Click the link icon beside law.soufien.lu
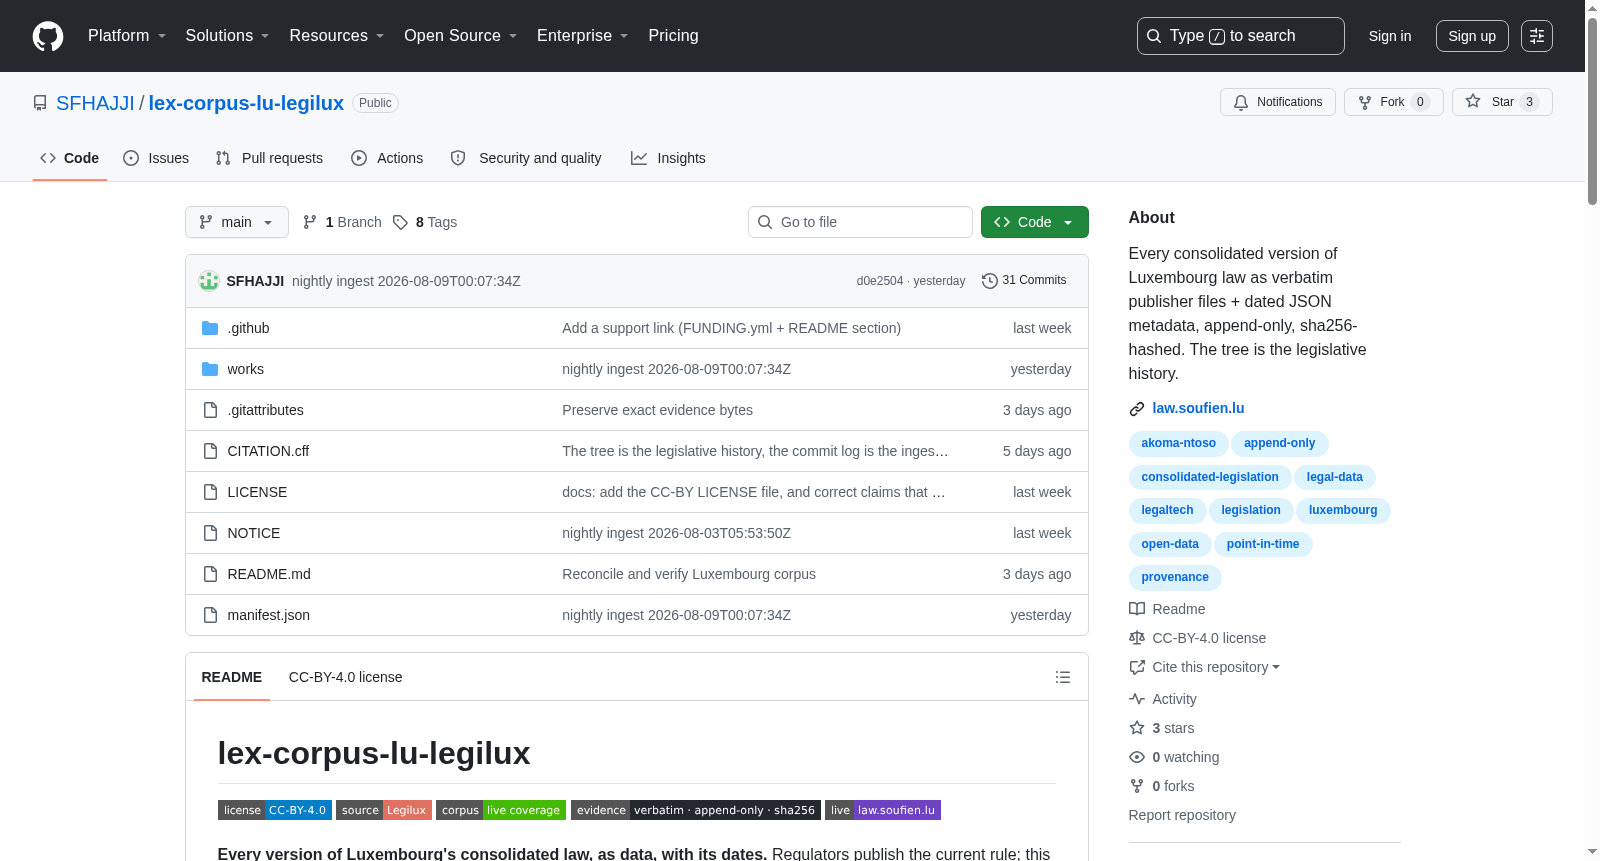Screen dimensions: 1600x861 click(x=1137, y=409)
